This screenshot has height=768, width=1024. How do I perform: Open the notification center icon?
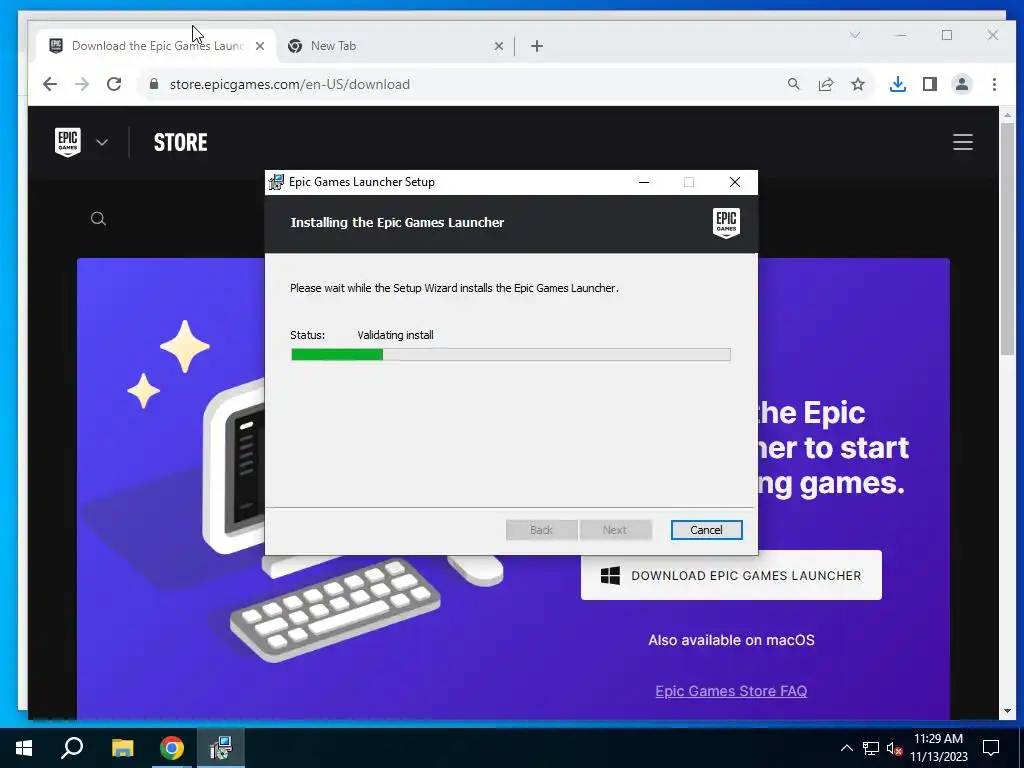pos(991,748)
